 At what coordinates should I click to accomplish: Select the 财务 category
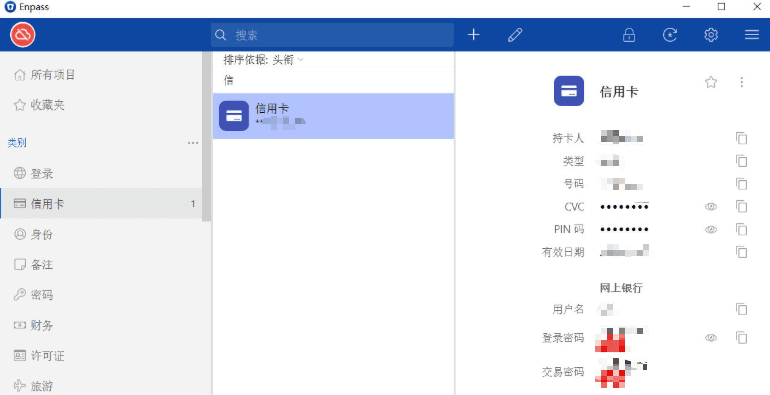[x=101, y=325]
